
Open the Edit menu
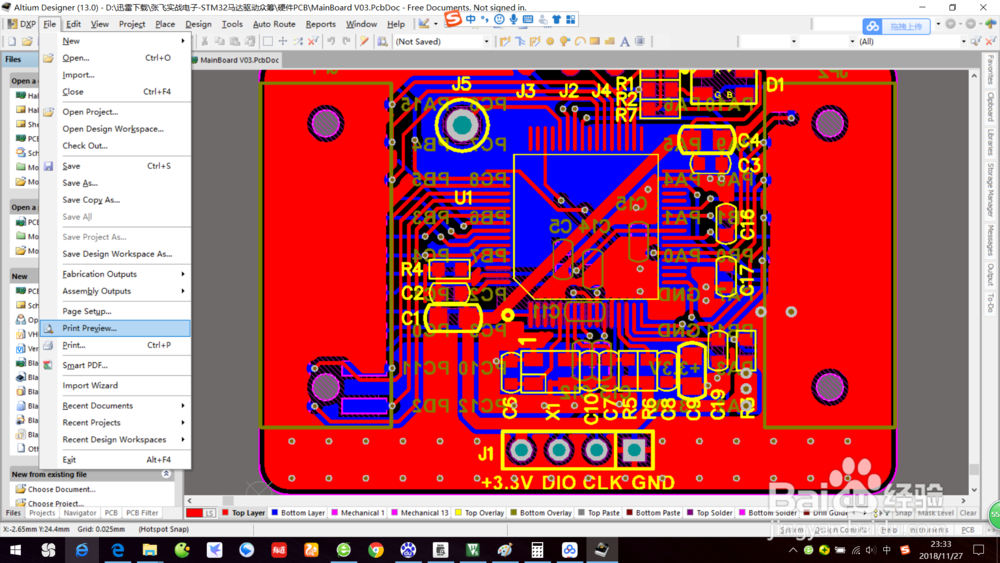tap(73, 24)
